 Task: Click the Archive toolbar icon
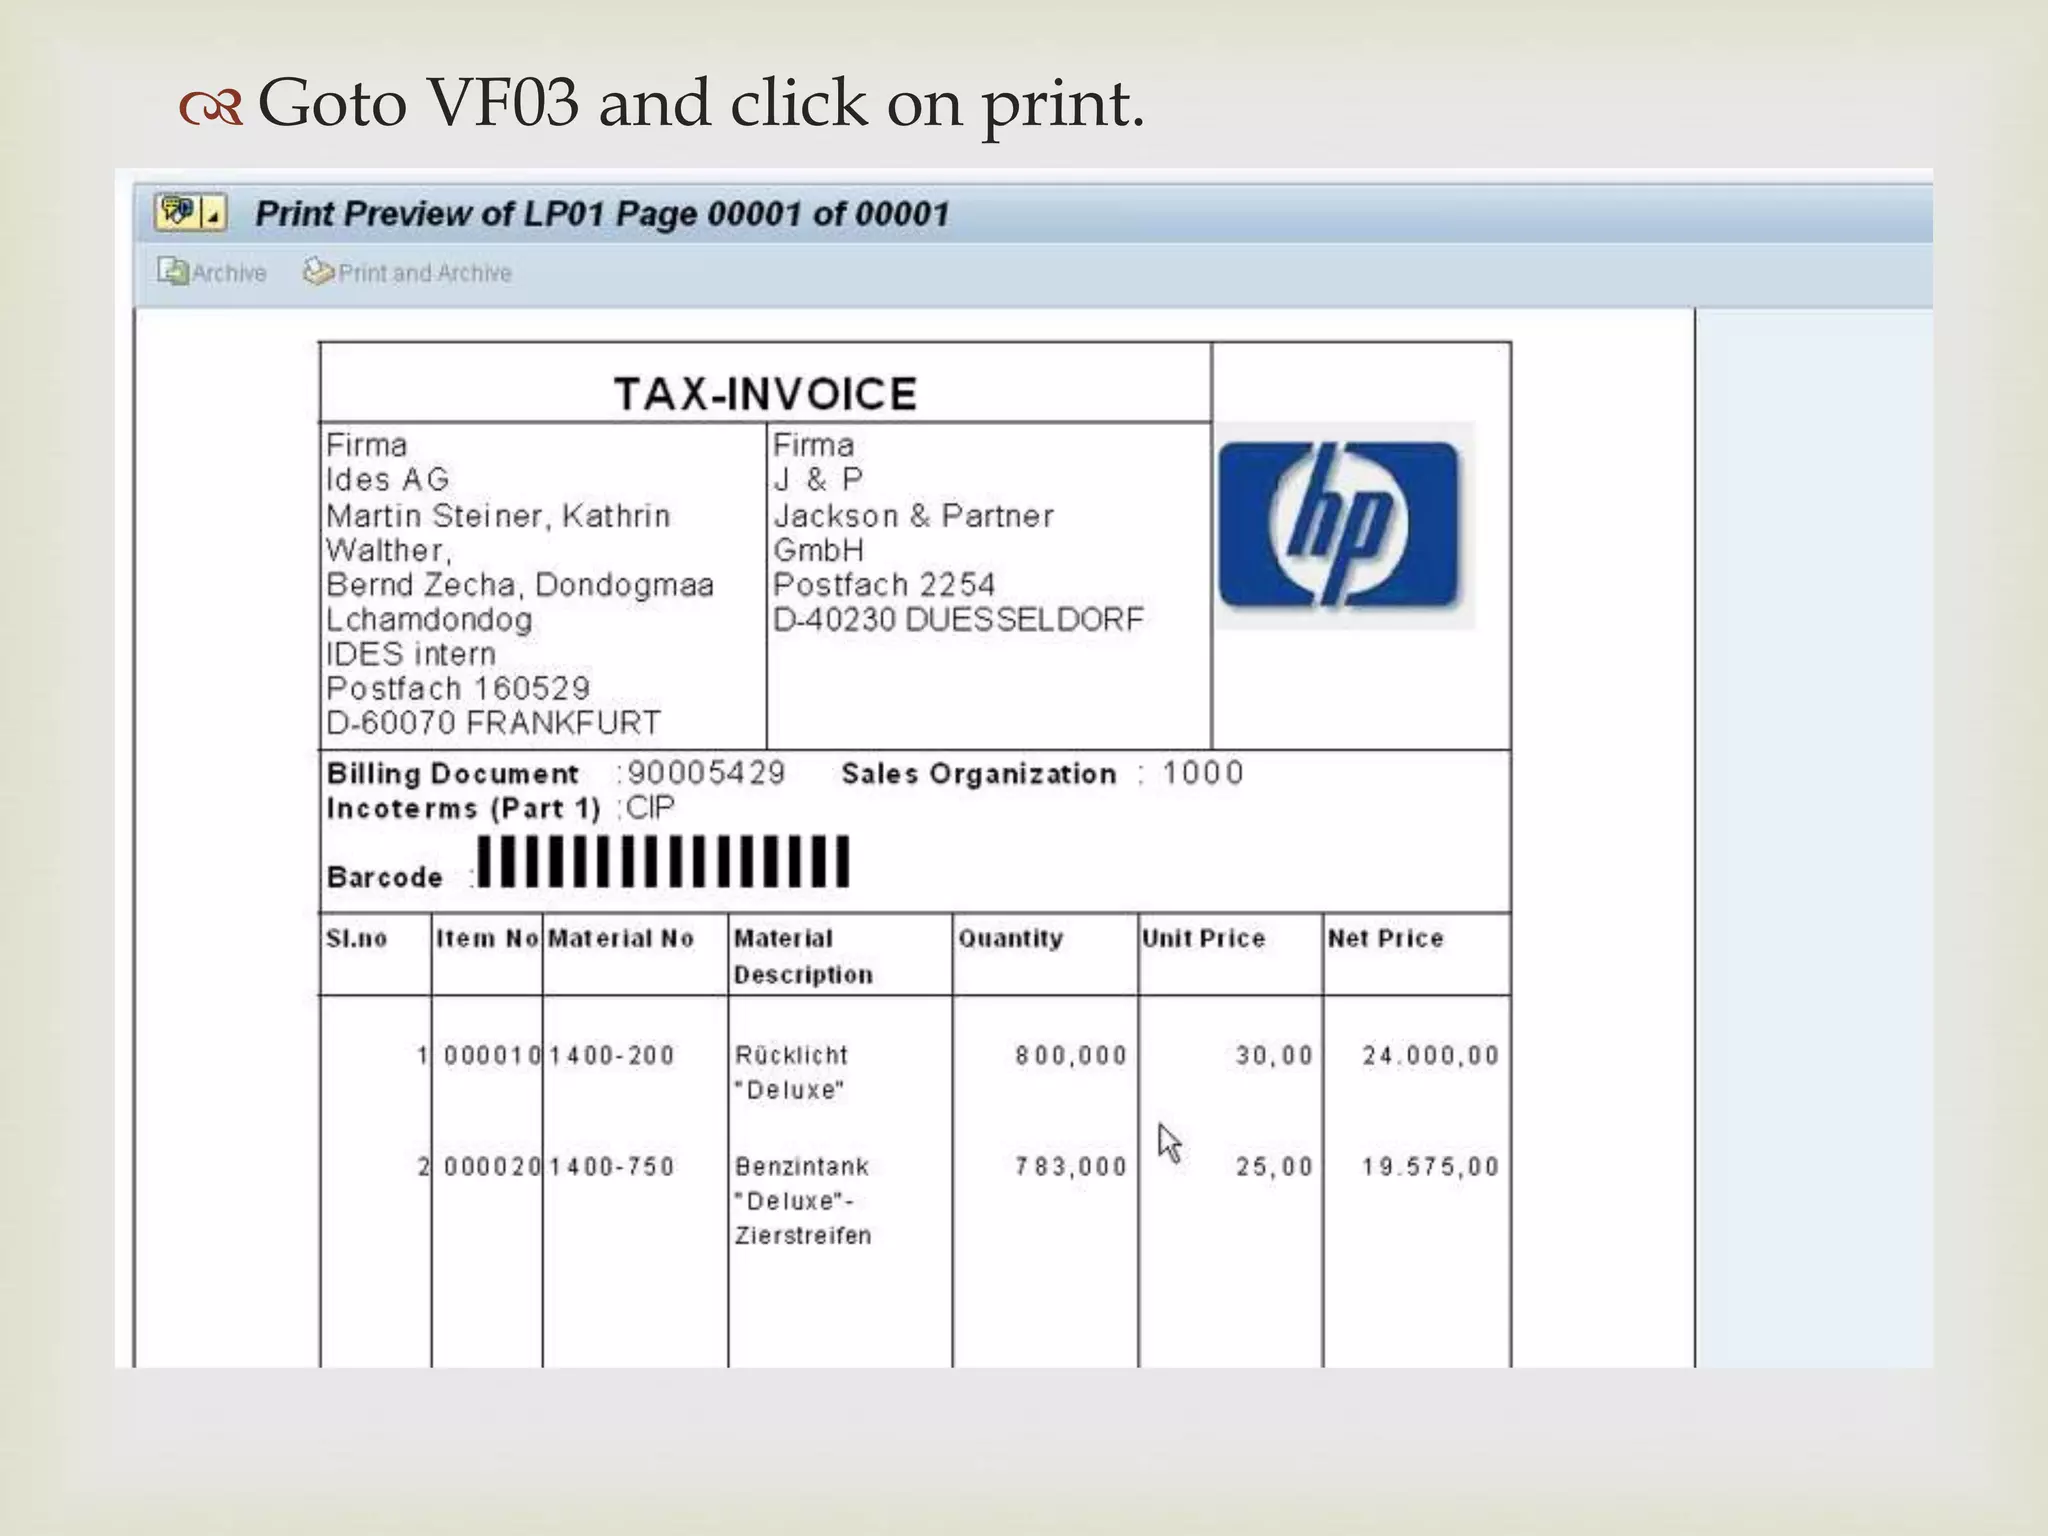click(172, 272)
